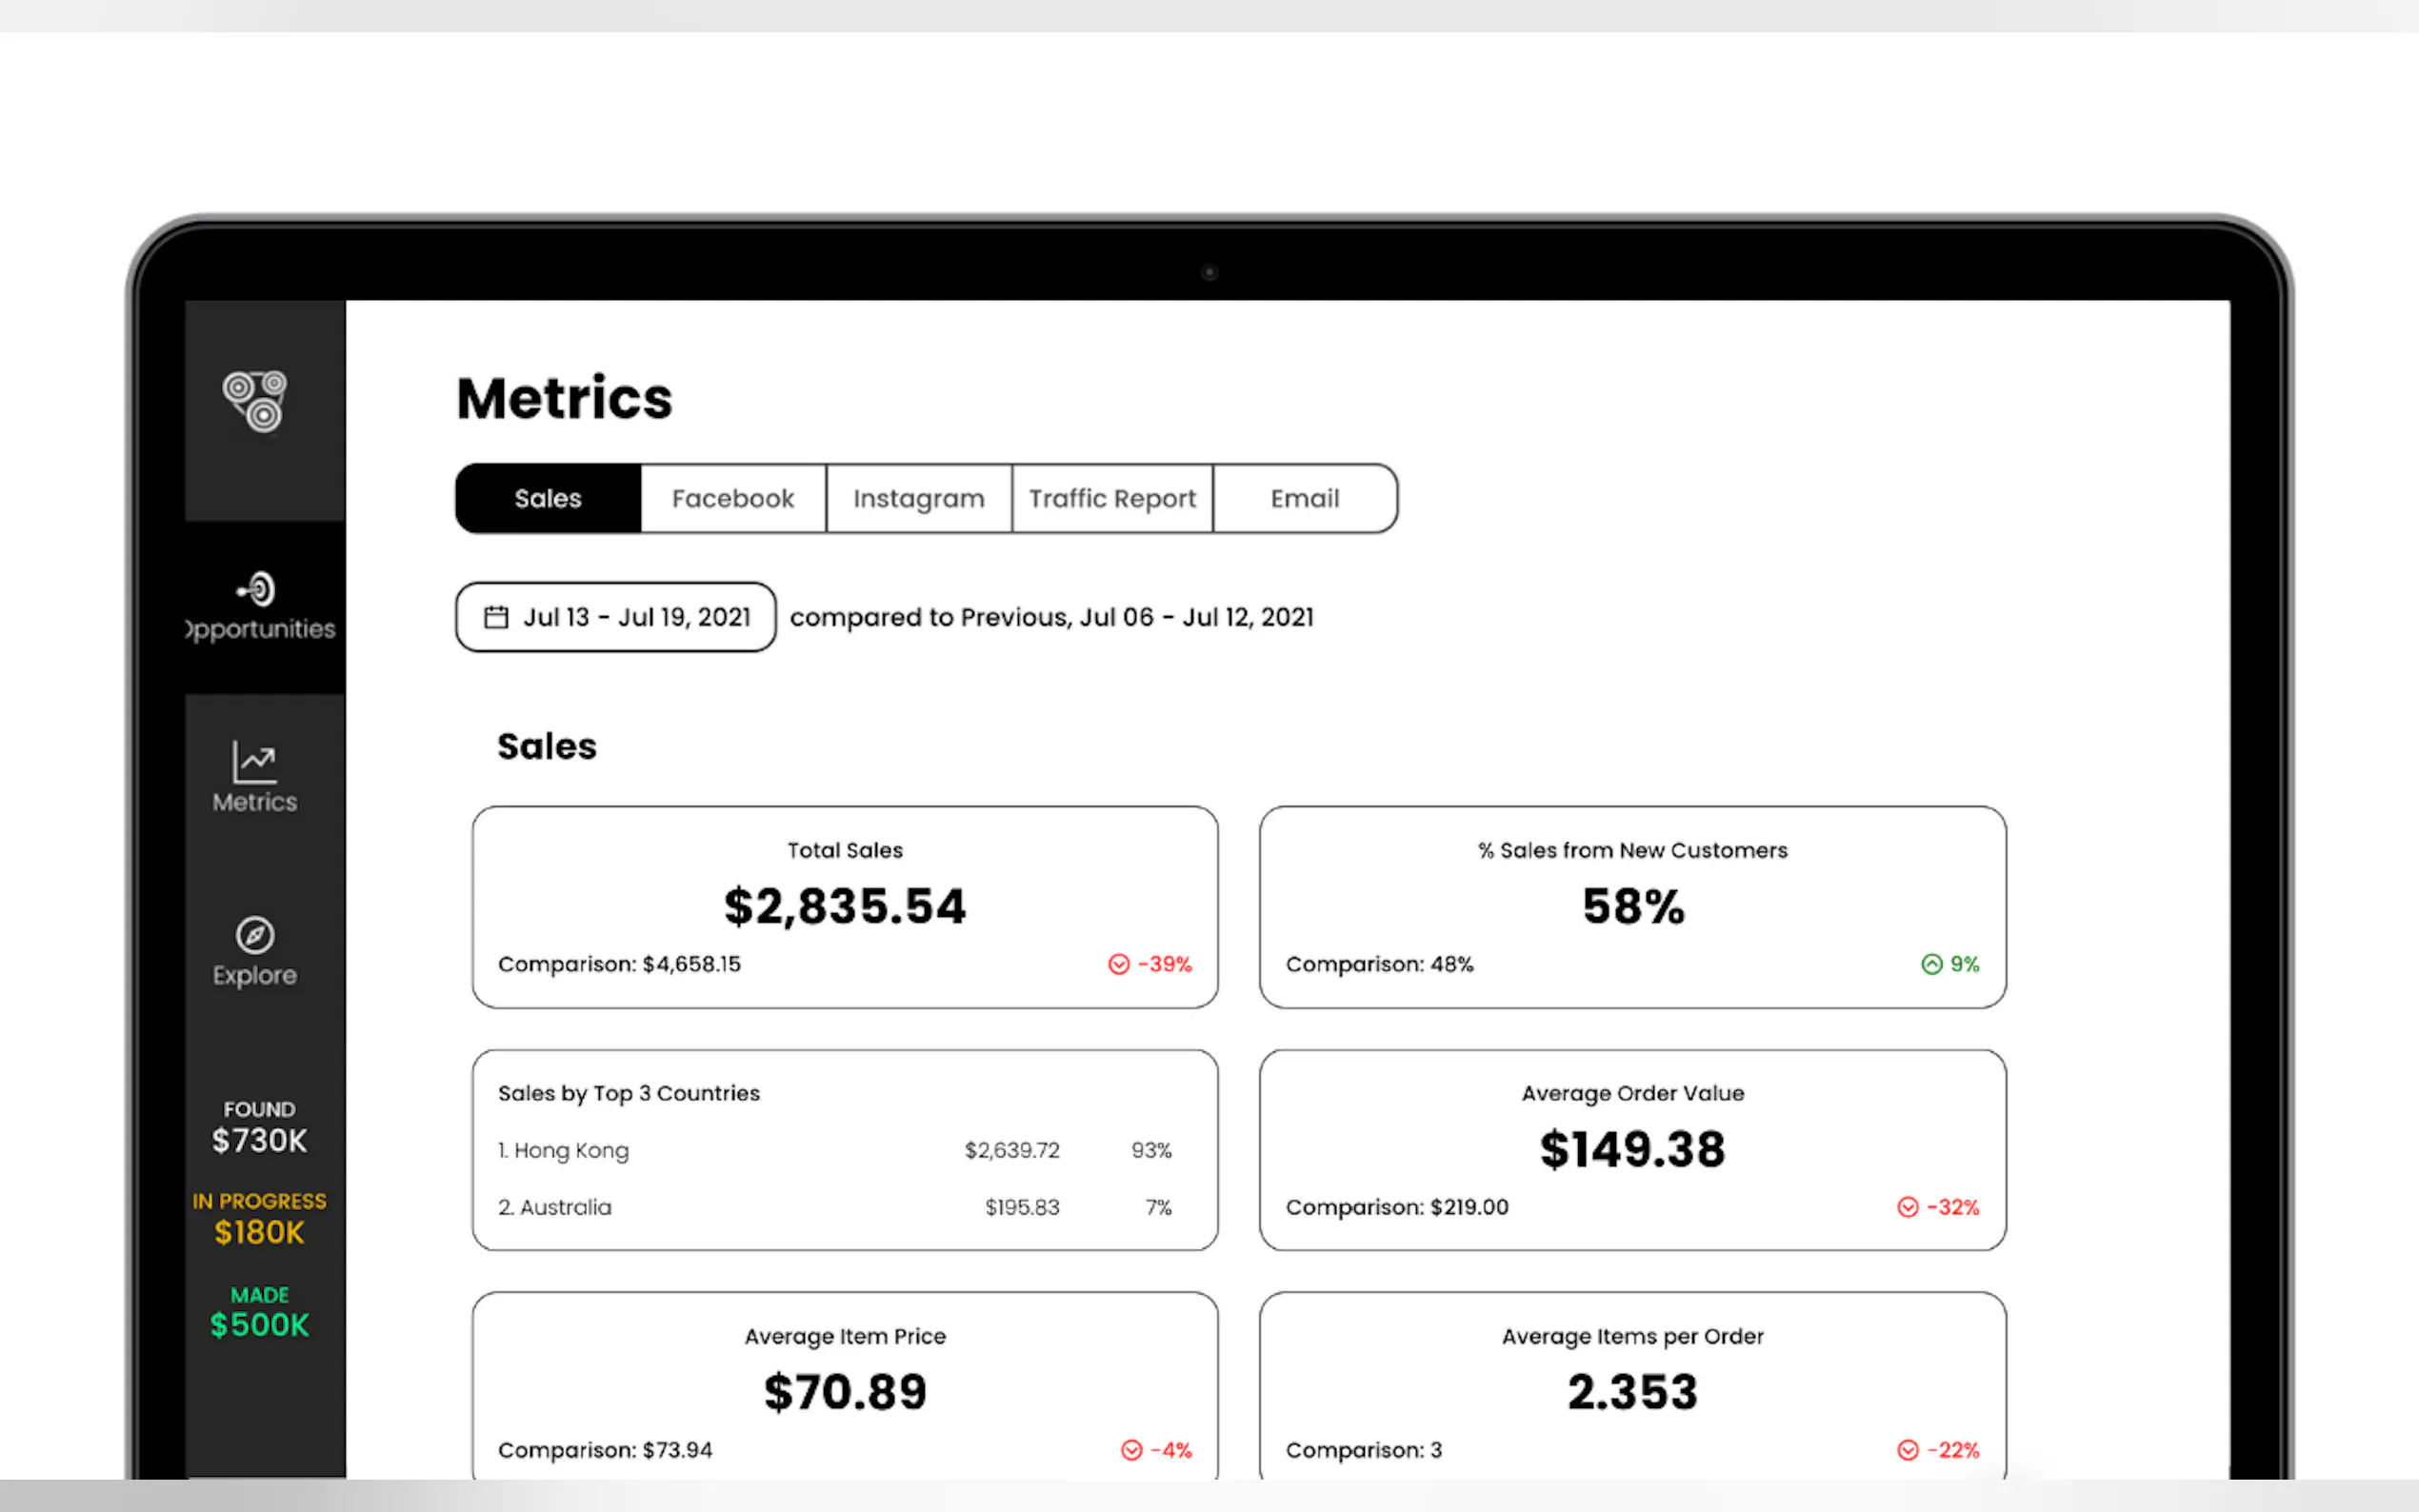2419x1512 pixels.
Task: Switch to the Instagram tab
Action: click(918, 498)
